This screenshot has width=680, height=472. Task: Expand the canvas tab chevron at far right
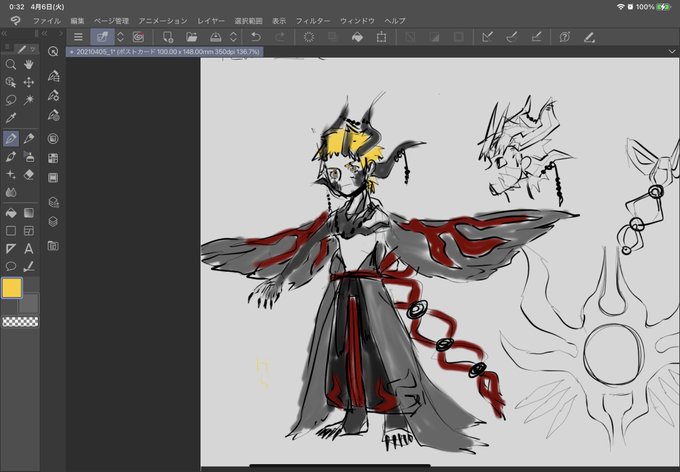(x=672, y=51)
